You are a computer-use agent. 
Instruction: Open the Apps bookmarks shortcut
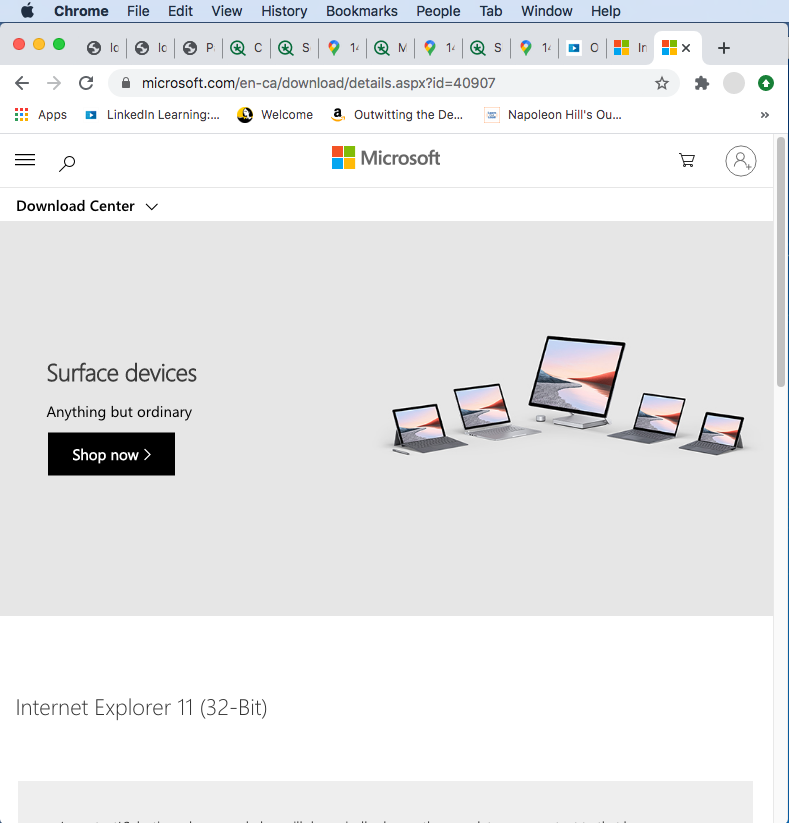[x=41, y=115]
